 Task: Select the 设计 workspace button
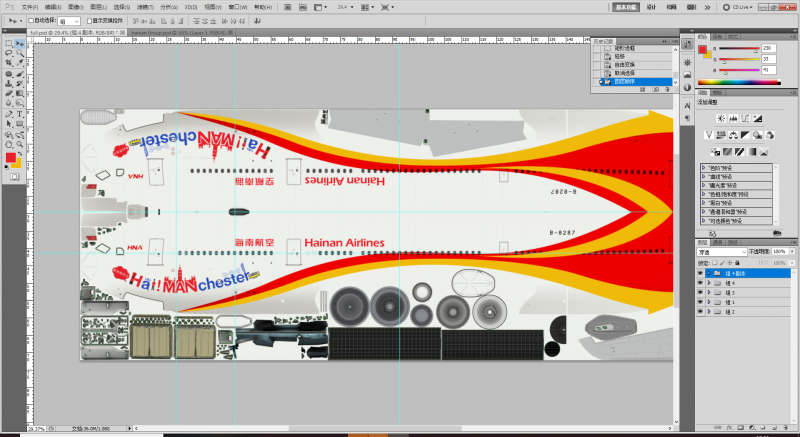[652, 7]
